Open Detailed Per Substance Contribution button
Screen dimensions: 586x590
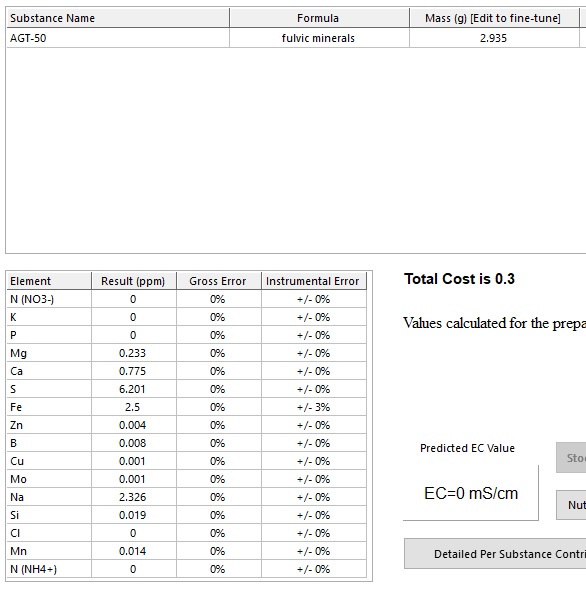tap(495, 554)
